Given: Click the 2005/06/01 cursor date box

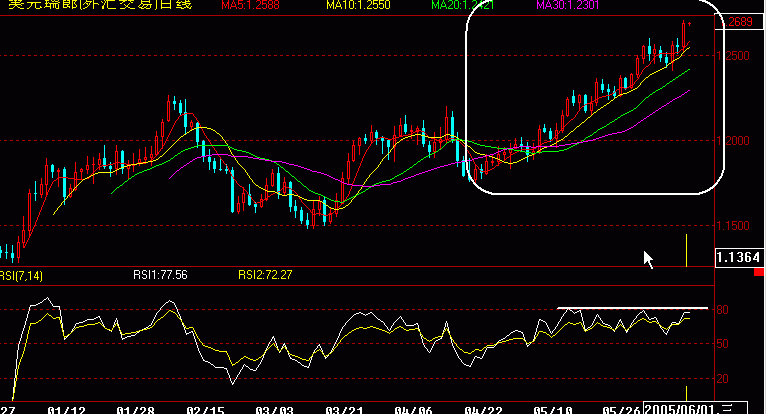Looking at the screenshot, I should 696,408.
